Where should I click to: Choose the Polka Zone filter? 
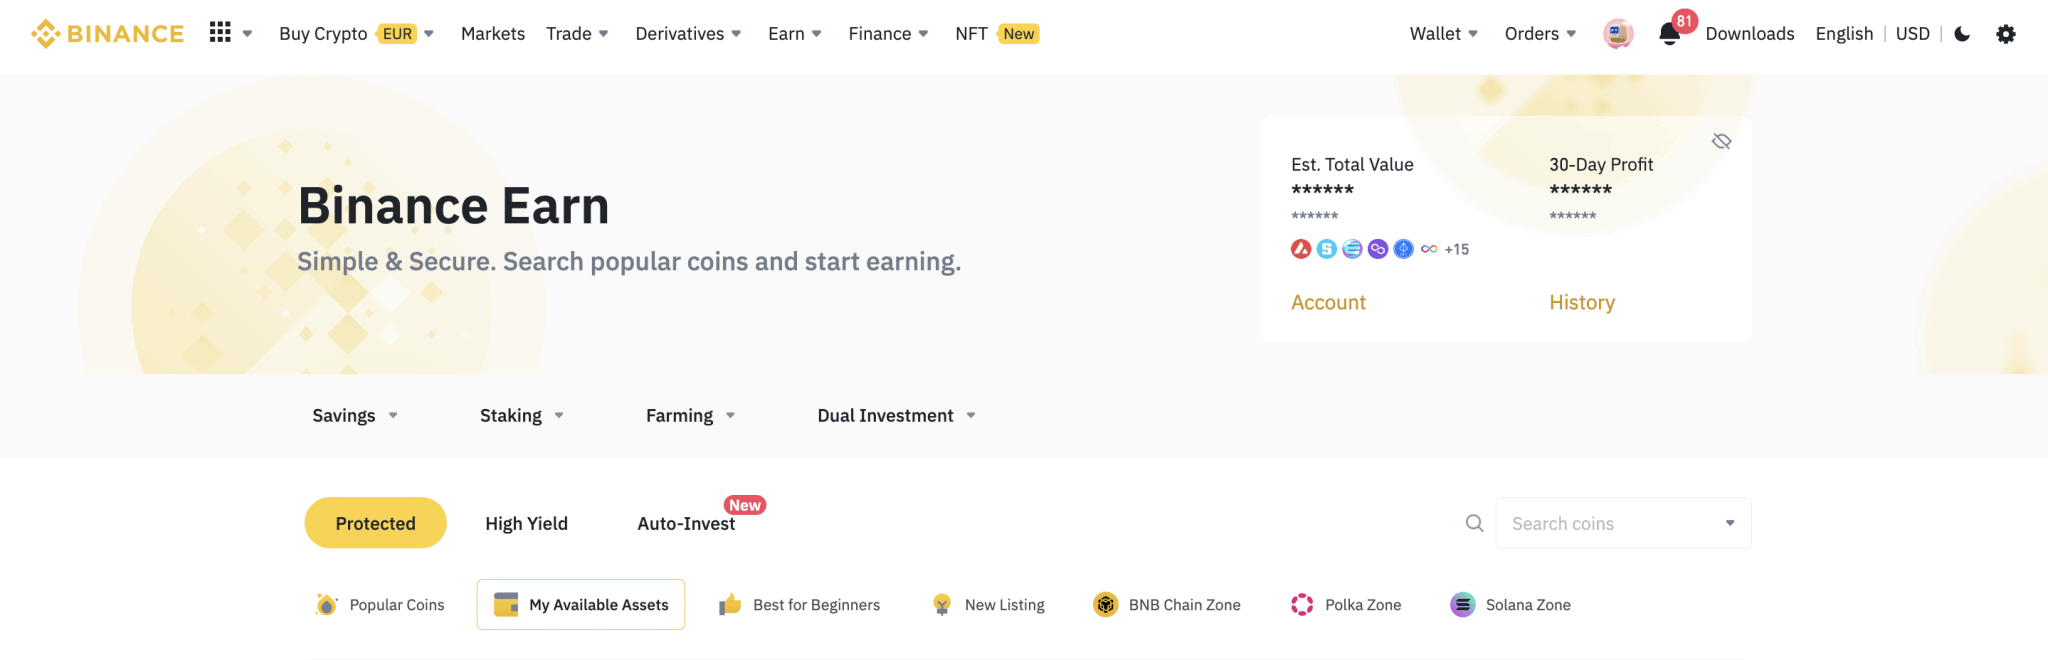click(x=1346, y=605)
